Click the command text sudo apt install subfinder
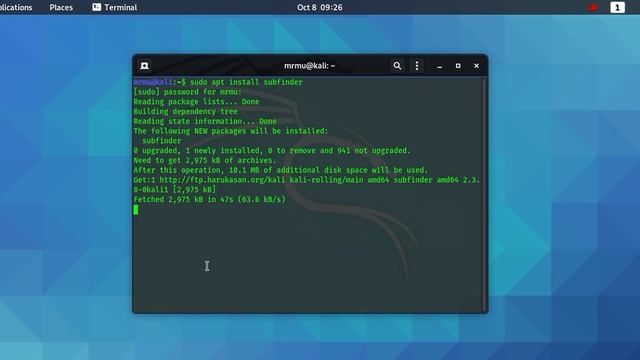This screenshot has width=640, height=360. [246, 82]
